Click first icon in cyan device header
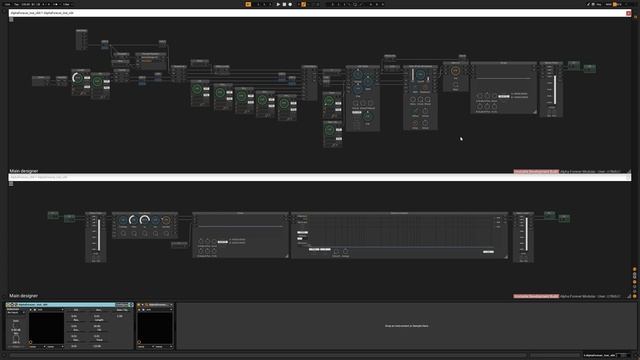Image resolution: width=640 pixels, height=360 pixels. 8,304
